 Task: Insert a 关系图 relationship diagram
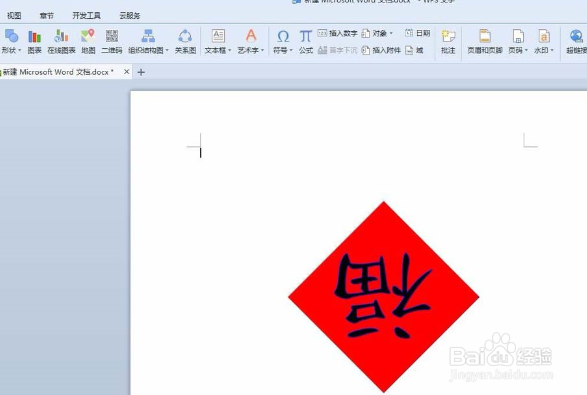coord(185,41)
